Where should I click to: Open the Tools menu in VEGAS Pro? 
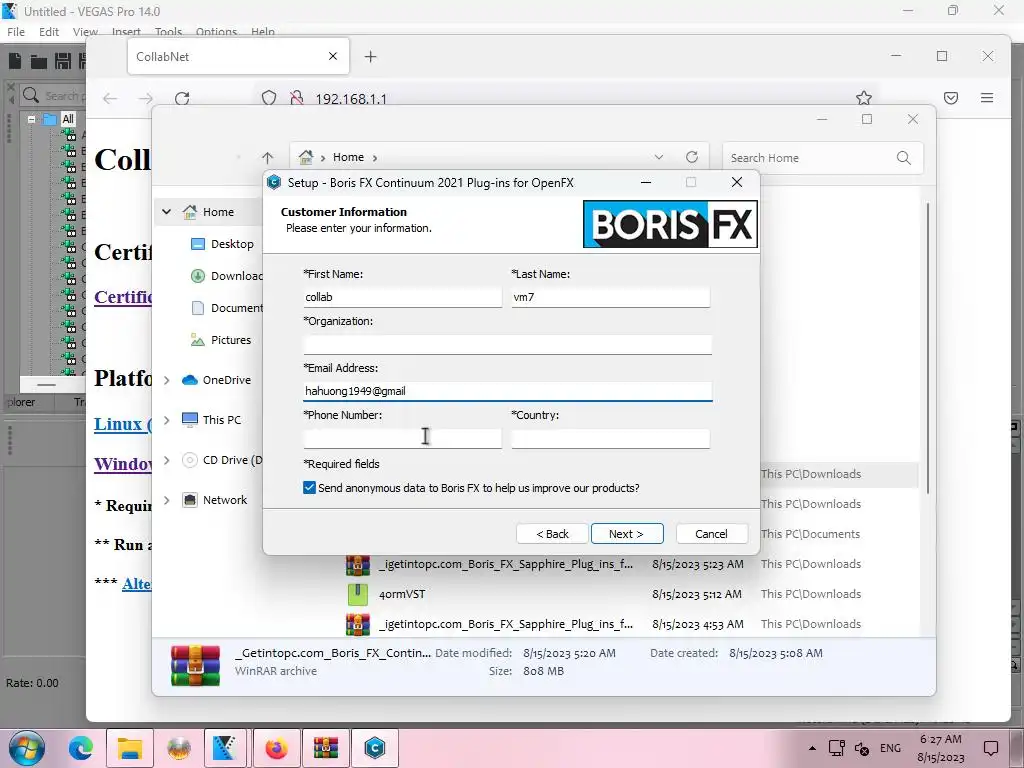(x=168, y=31)
